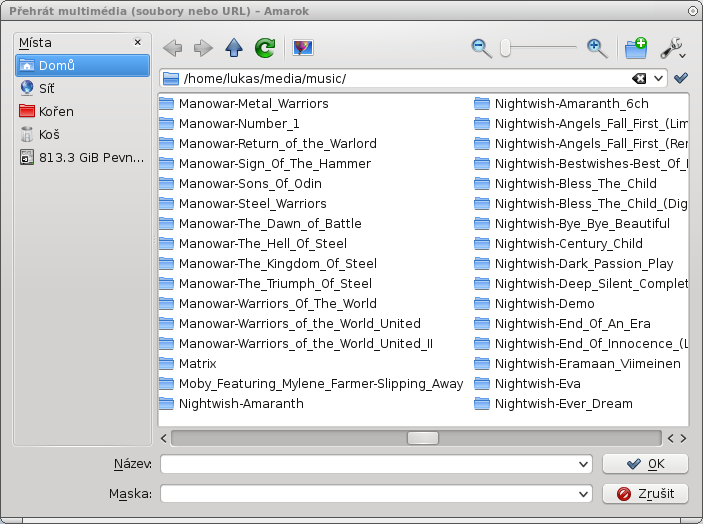
Task: Select folder Nightwish-Amaranth_6ch
Action: (x=562, y=104)
